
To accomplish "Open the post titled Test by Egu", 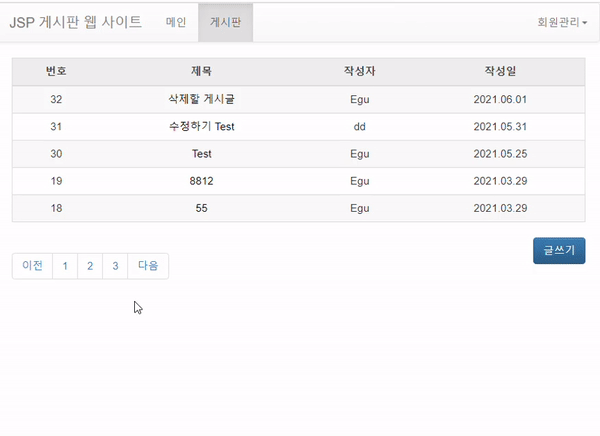I will pyautogui.click(x=202, y=154).
